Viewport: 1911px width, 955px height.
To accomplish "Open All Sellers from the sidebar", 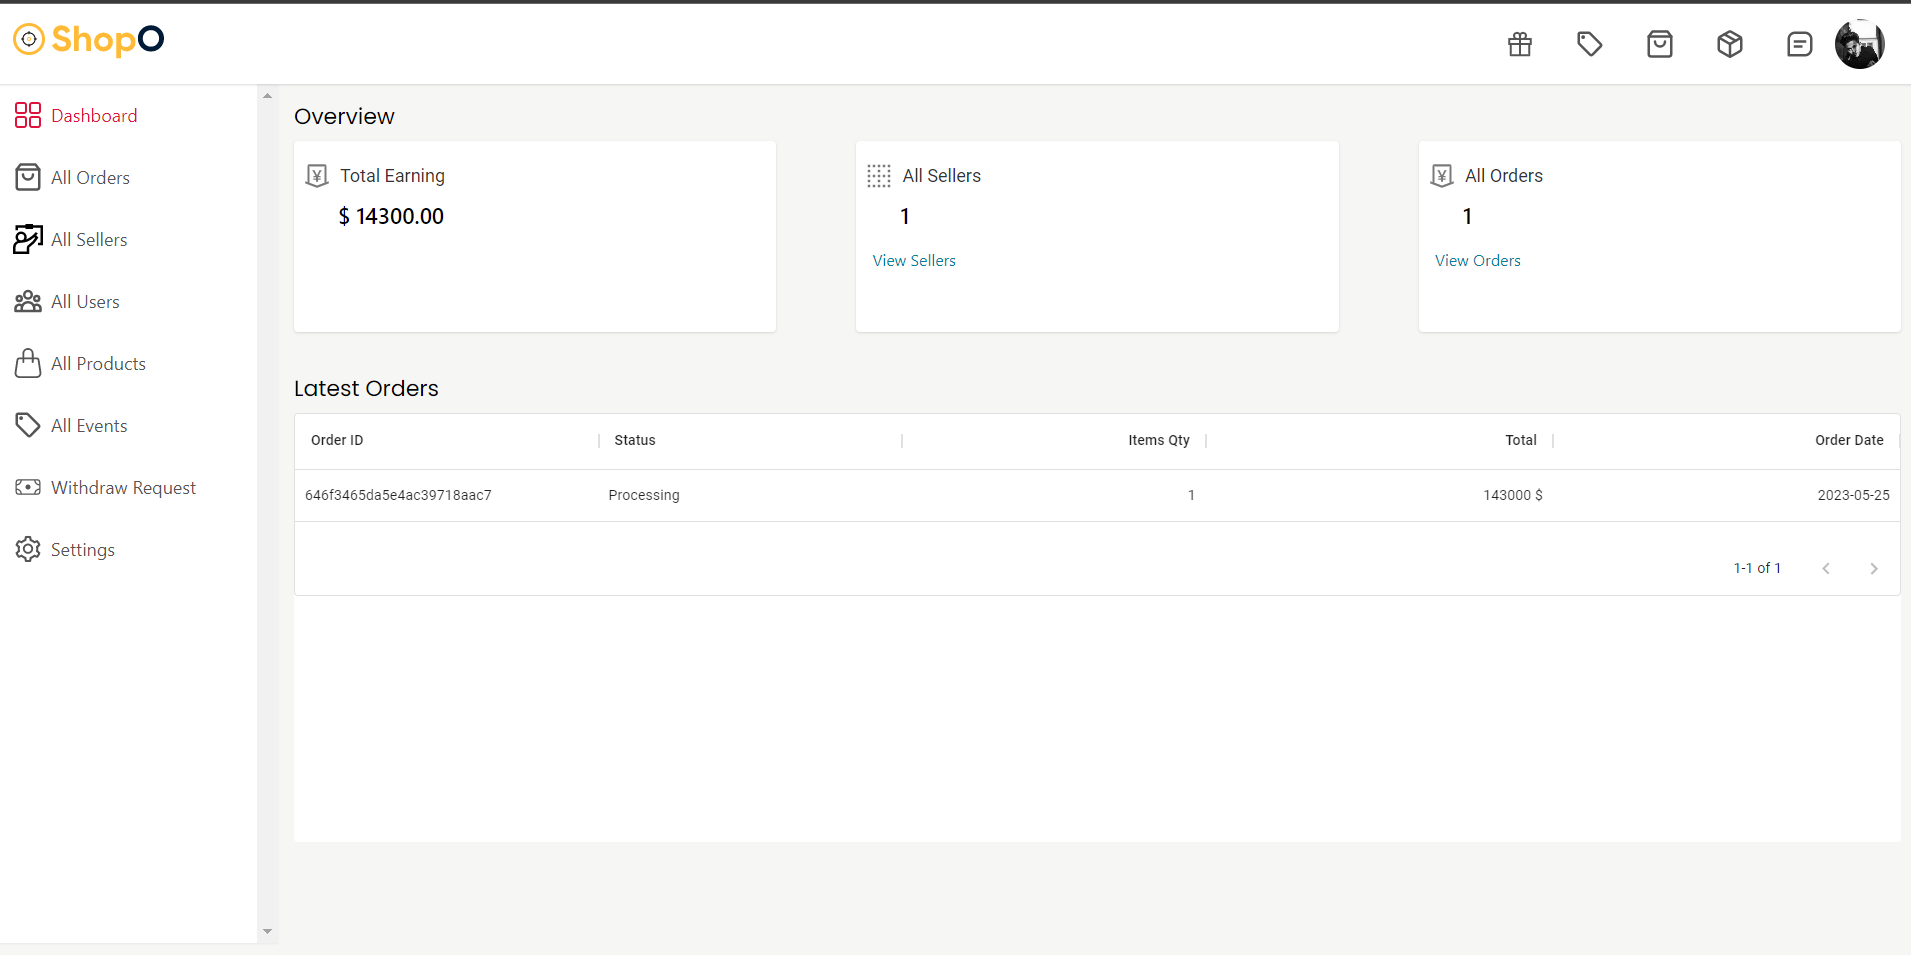I will point(89,239).
